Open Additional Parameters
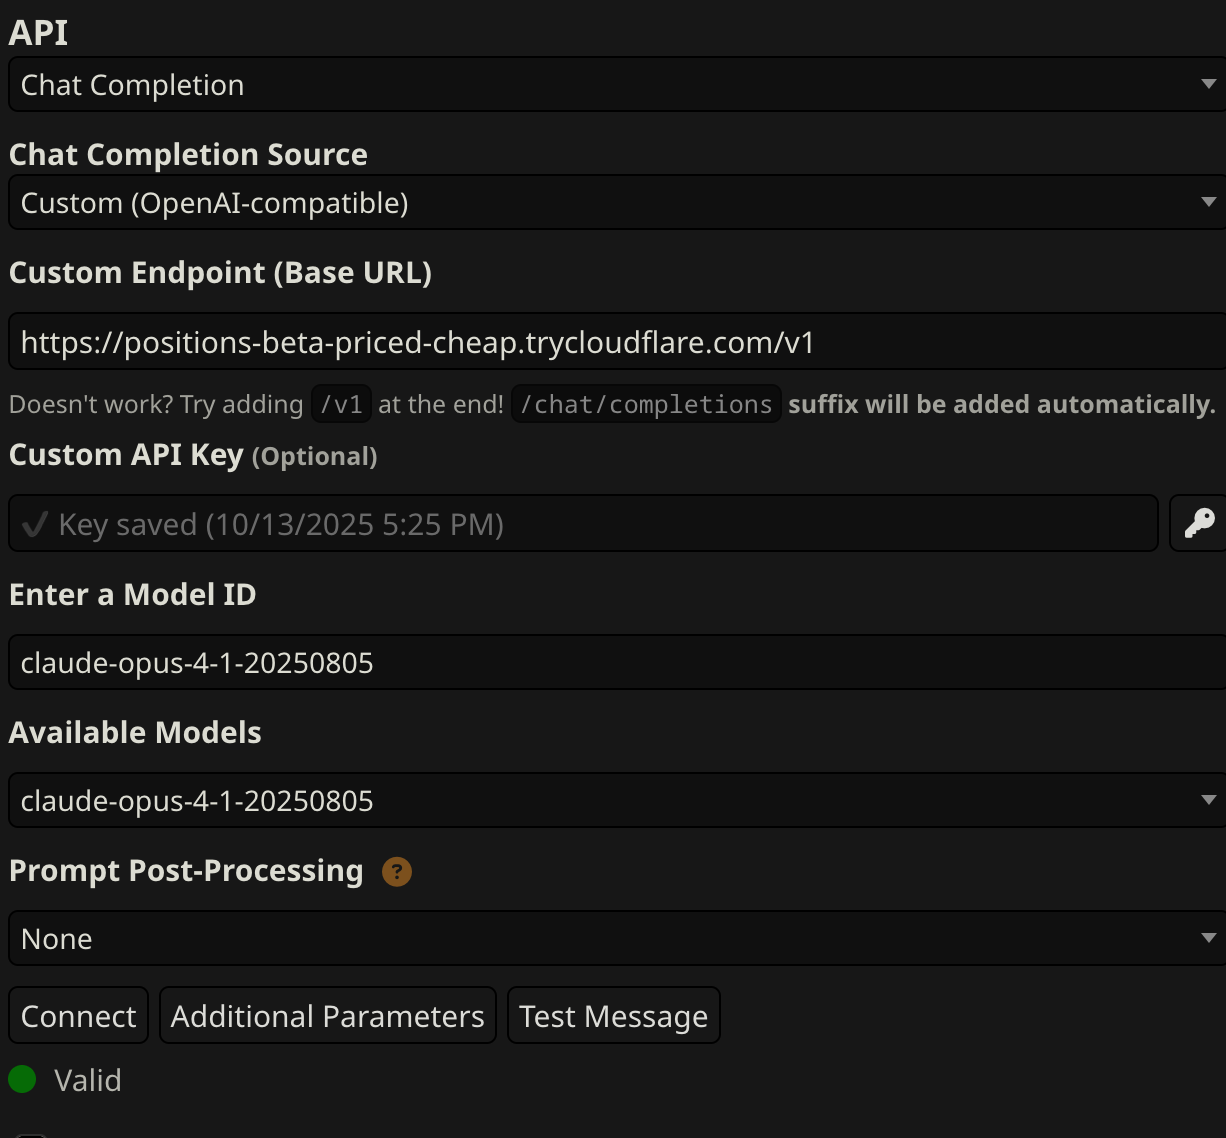The height and width of the screenshot is (1138, 1226). (328, 1016)
